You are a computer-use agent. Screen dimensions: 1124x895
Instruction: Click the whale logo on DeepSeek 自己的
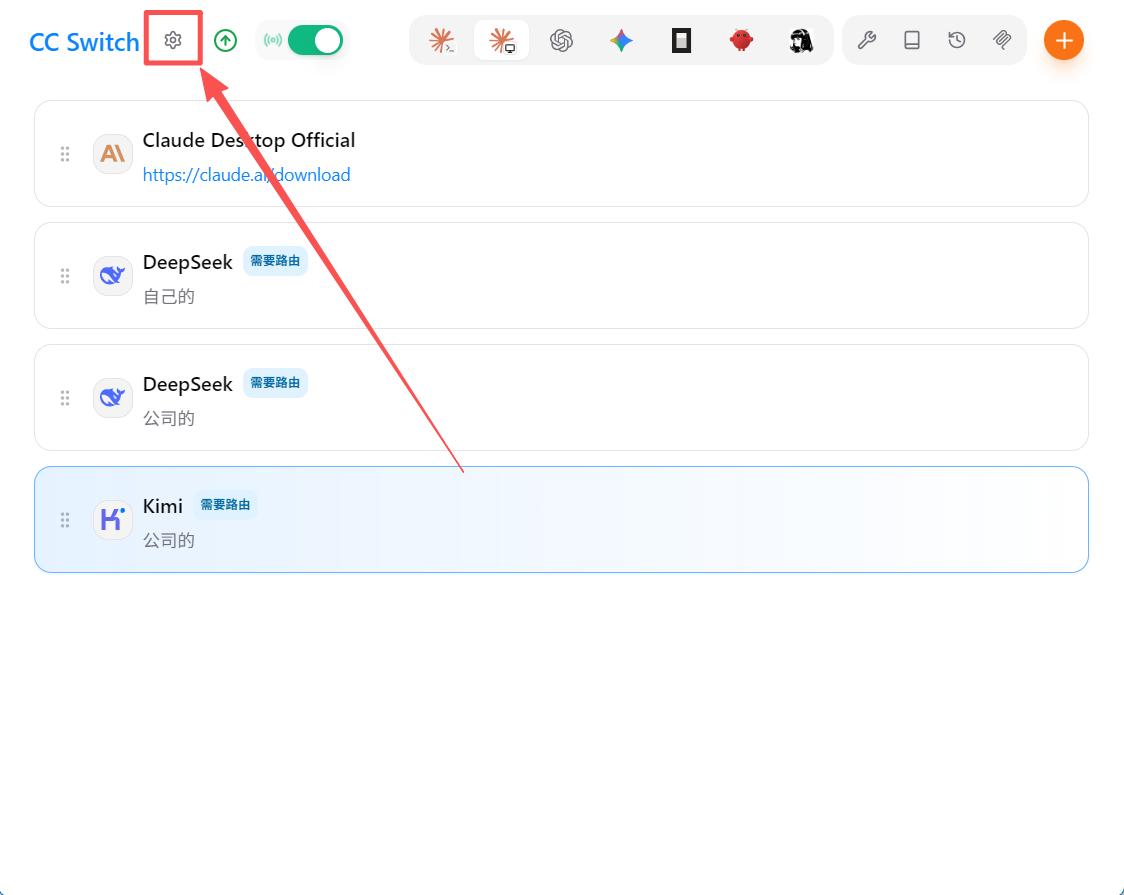(x=113, y=275)
